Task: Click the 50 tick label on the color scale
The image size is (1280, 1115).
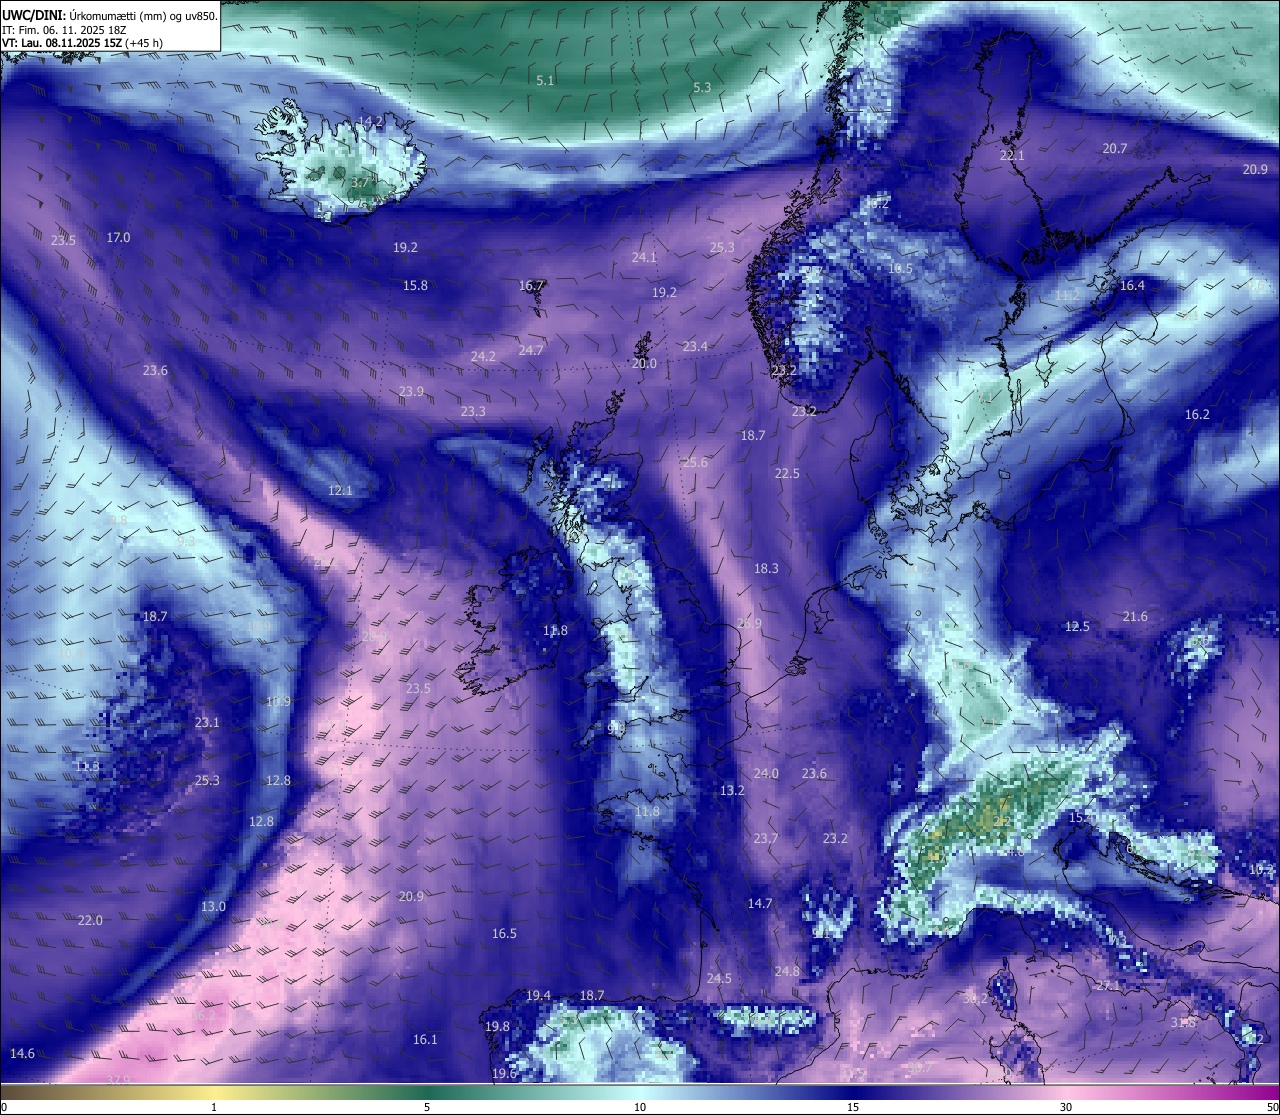Action: click(x=1271, y=1108)
